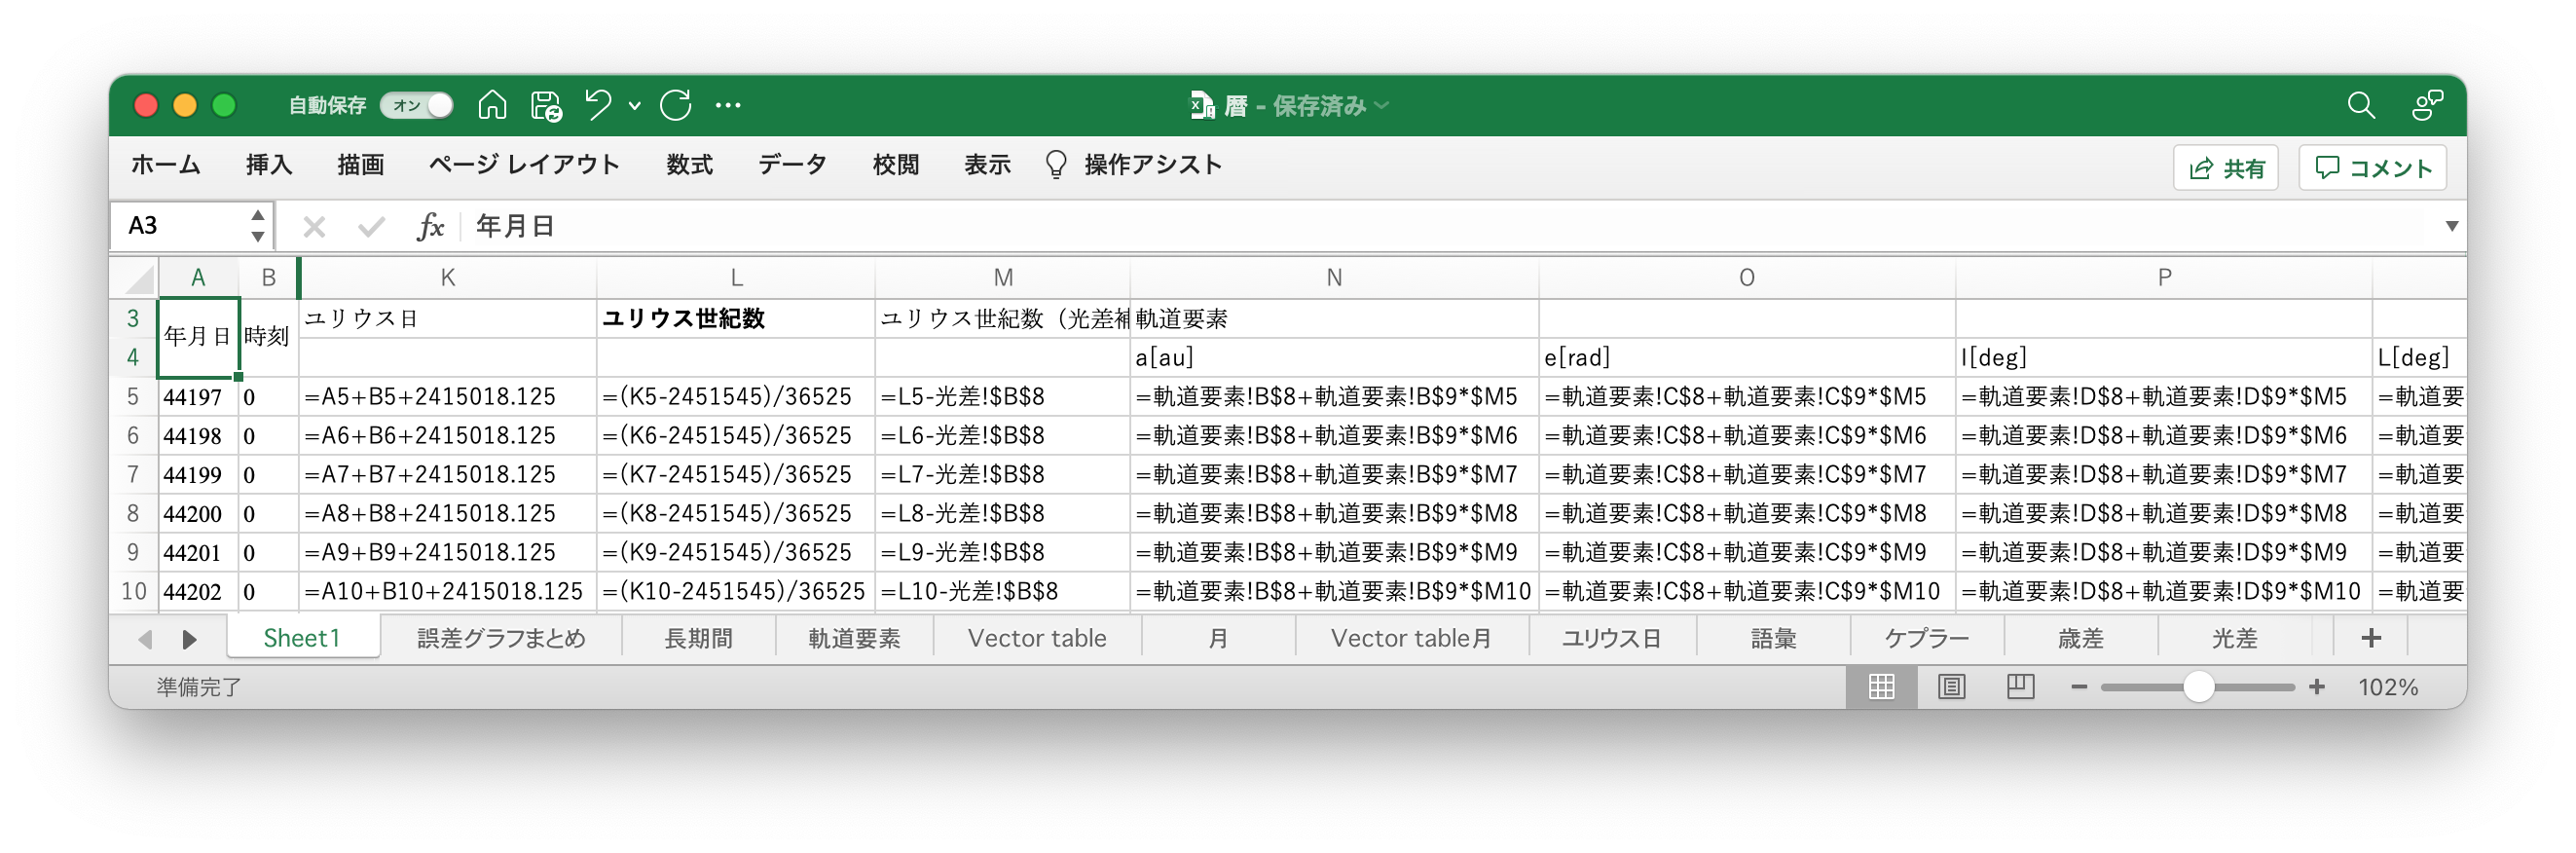Add a new sheet with plus button
This screenshot has width=2576, height=853.
pos(2370,638)
